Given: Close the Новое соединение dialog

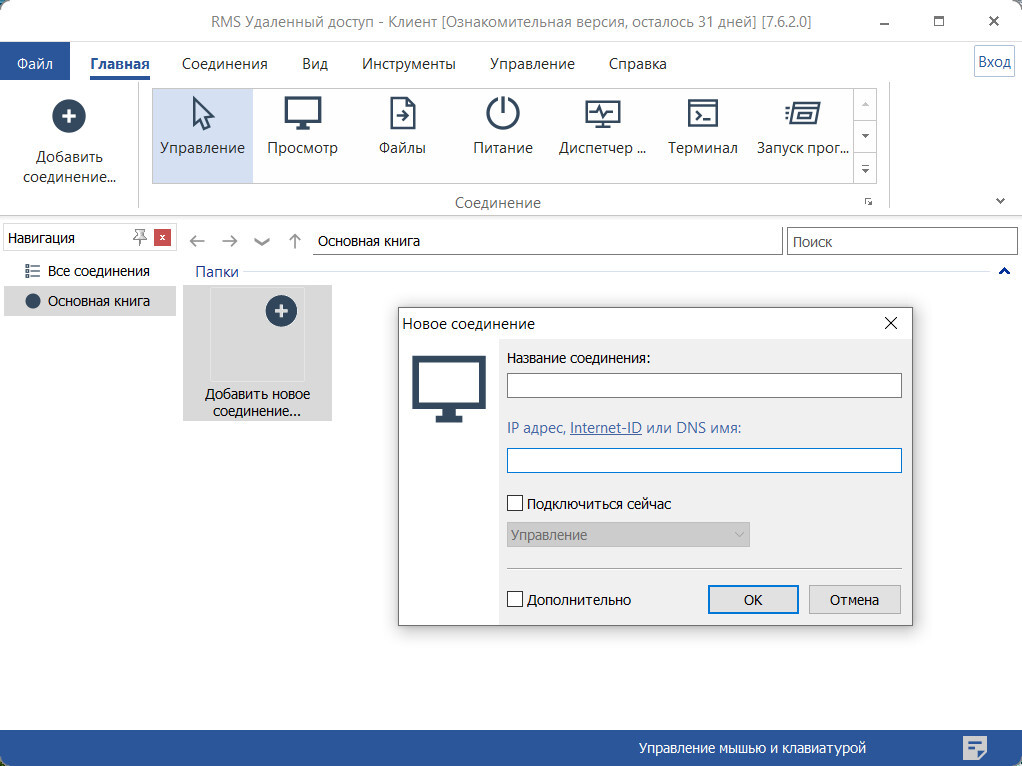Looking at the screenshot, I should pyautogui.click(x=891, y=323).
